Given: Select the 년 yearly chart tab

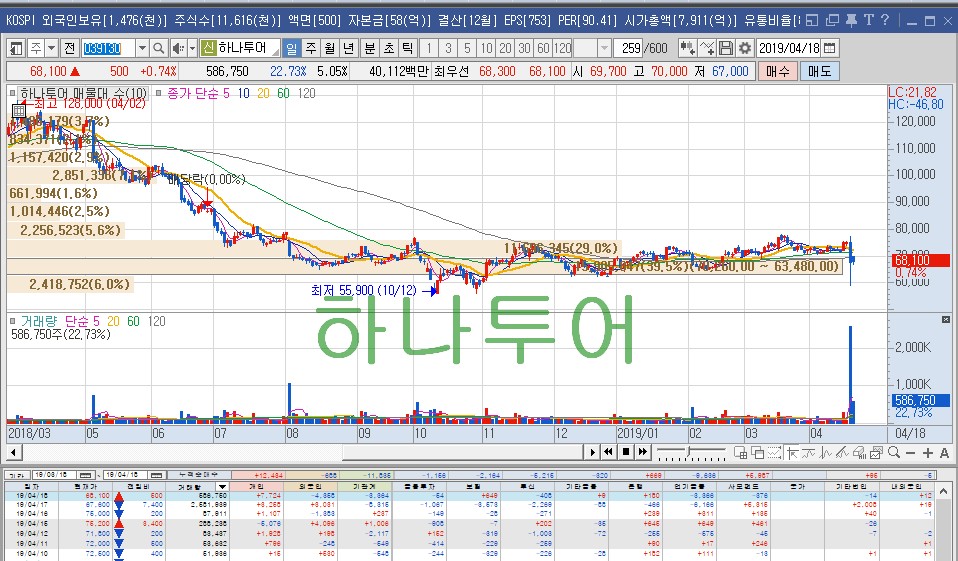Looking at the screenshot, I should 348,48.
